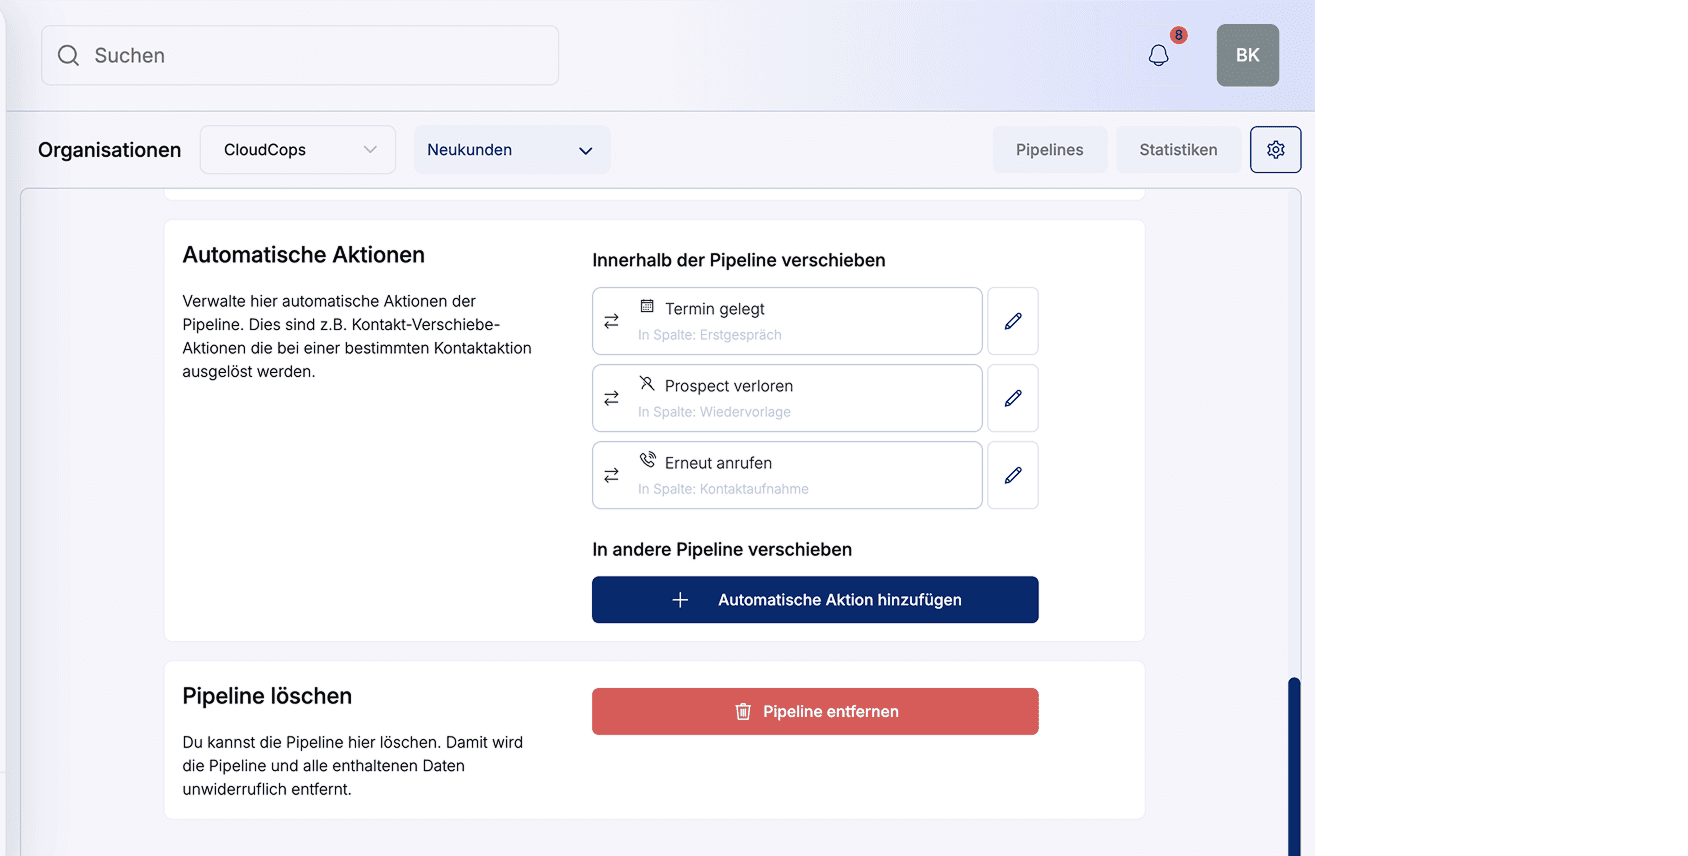Click the search magnifier icon
The height and width of the screenshot is (856, 1688).
[x=68, y=56]
